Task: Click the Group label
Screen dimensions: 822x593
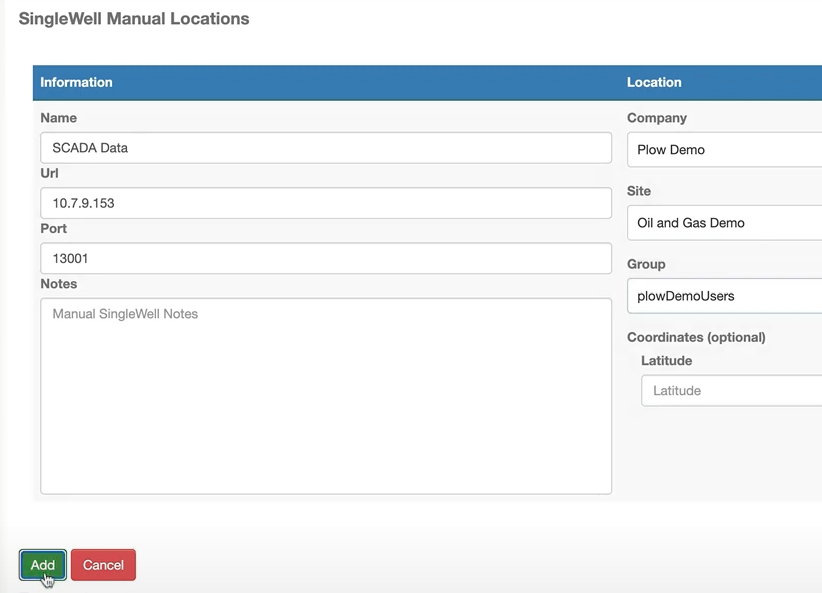Action: [x=646, y=264]
